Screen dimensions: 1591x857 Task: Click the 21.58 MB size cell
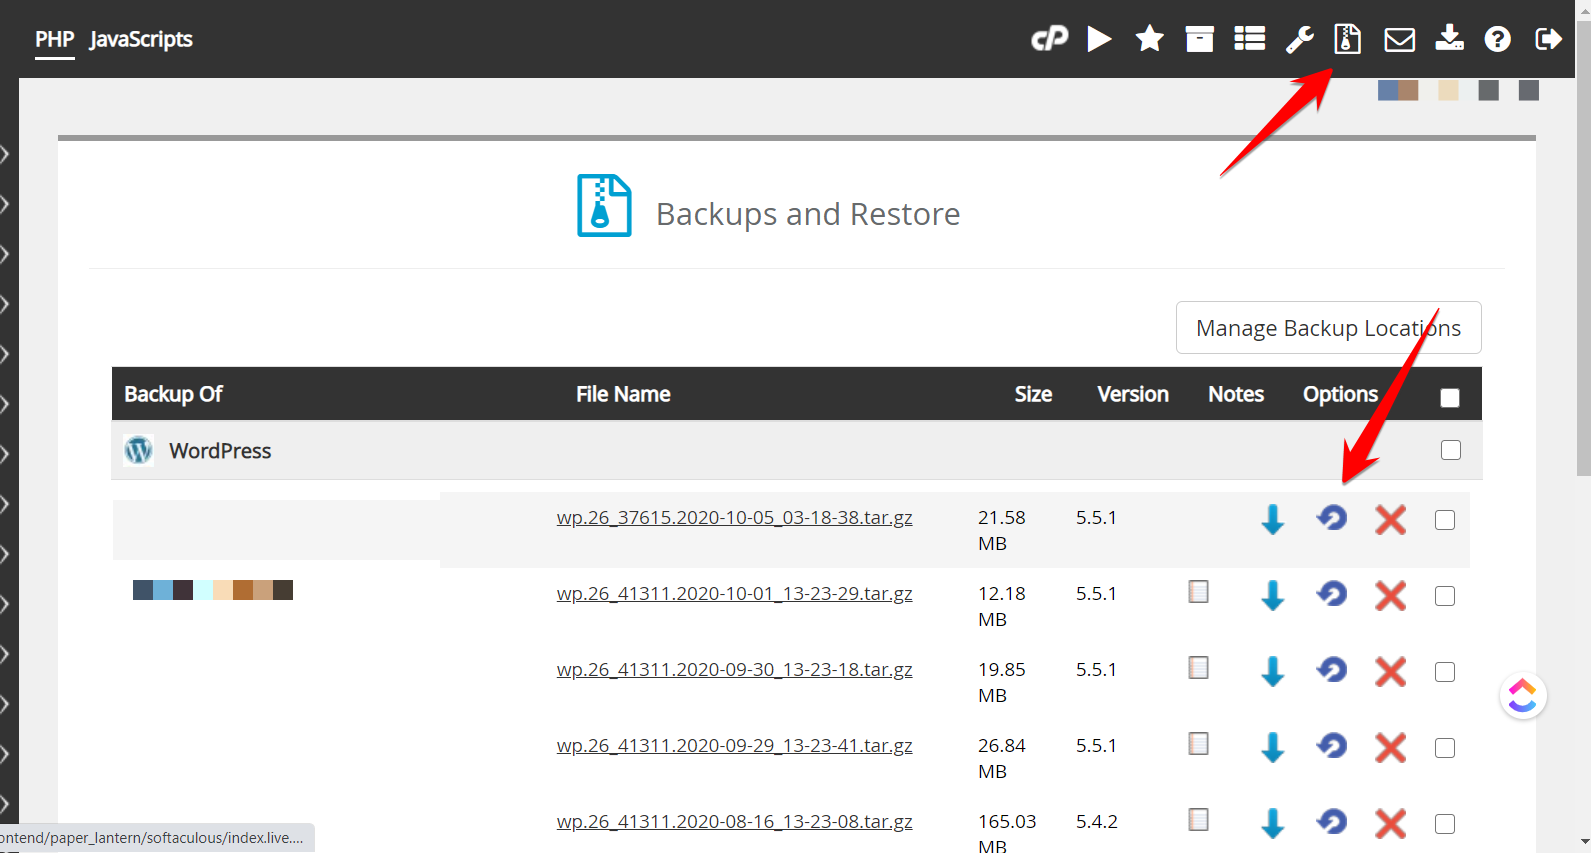click(x=1001, y=530)
